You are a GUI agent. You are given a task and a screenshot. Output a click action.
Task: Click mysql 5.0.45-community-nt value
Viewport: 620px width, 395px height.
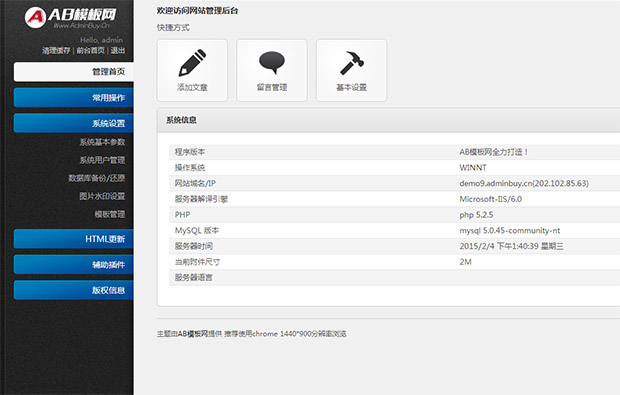509,231
